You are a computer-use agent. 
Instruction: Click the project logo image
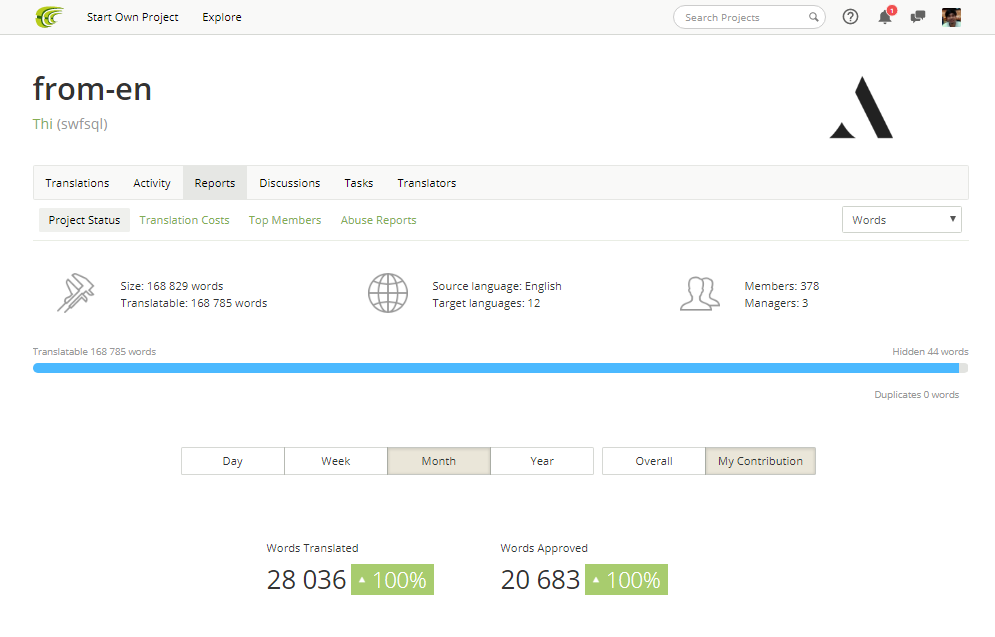point(861,107)
